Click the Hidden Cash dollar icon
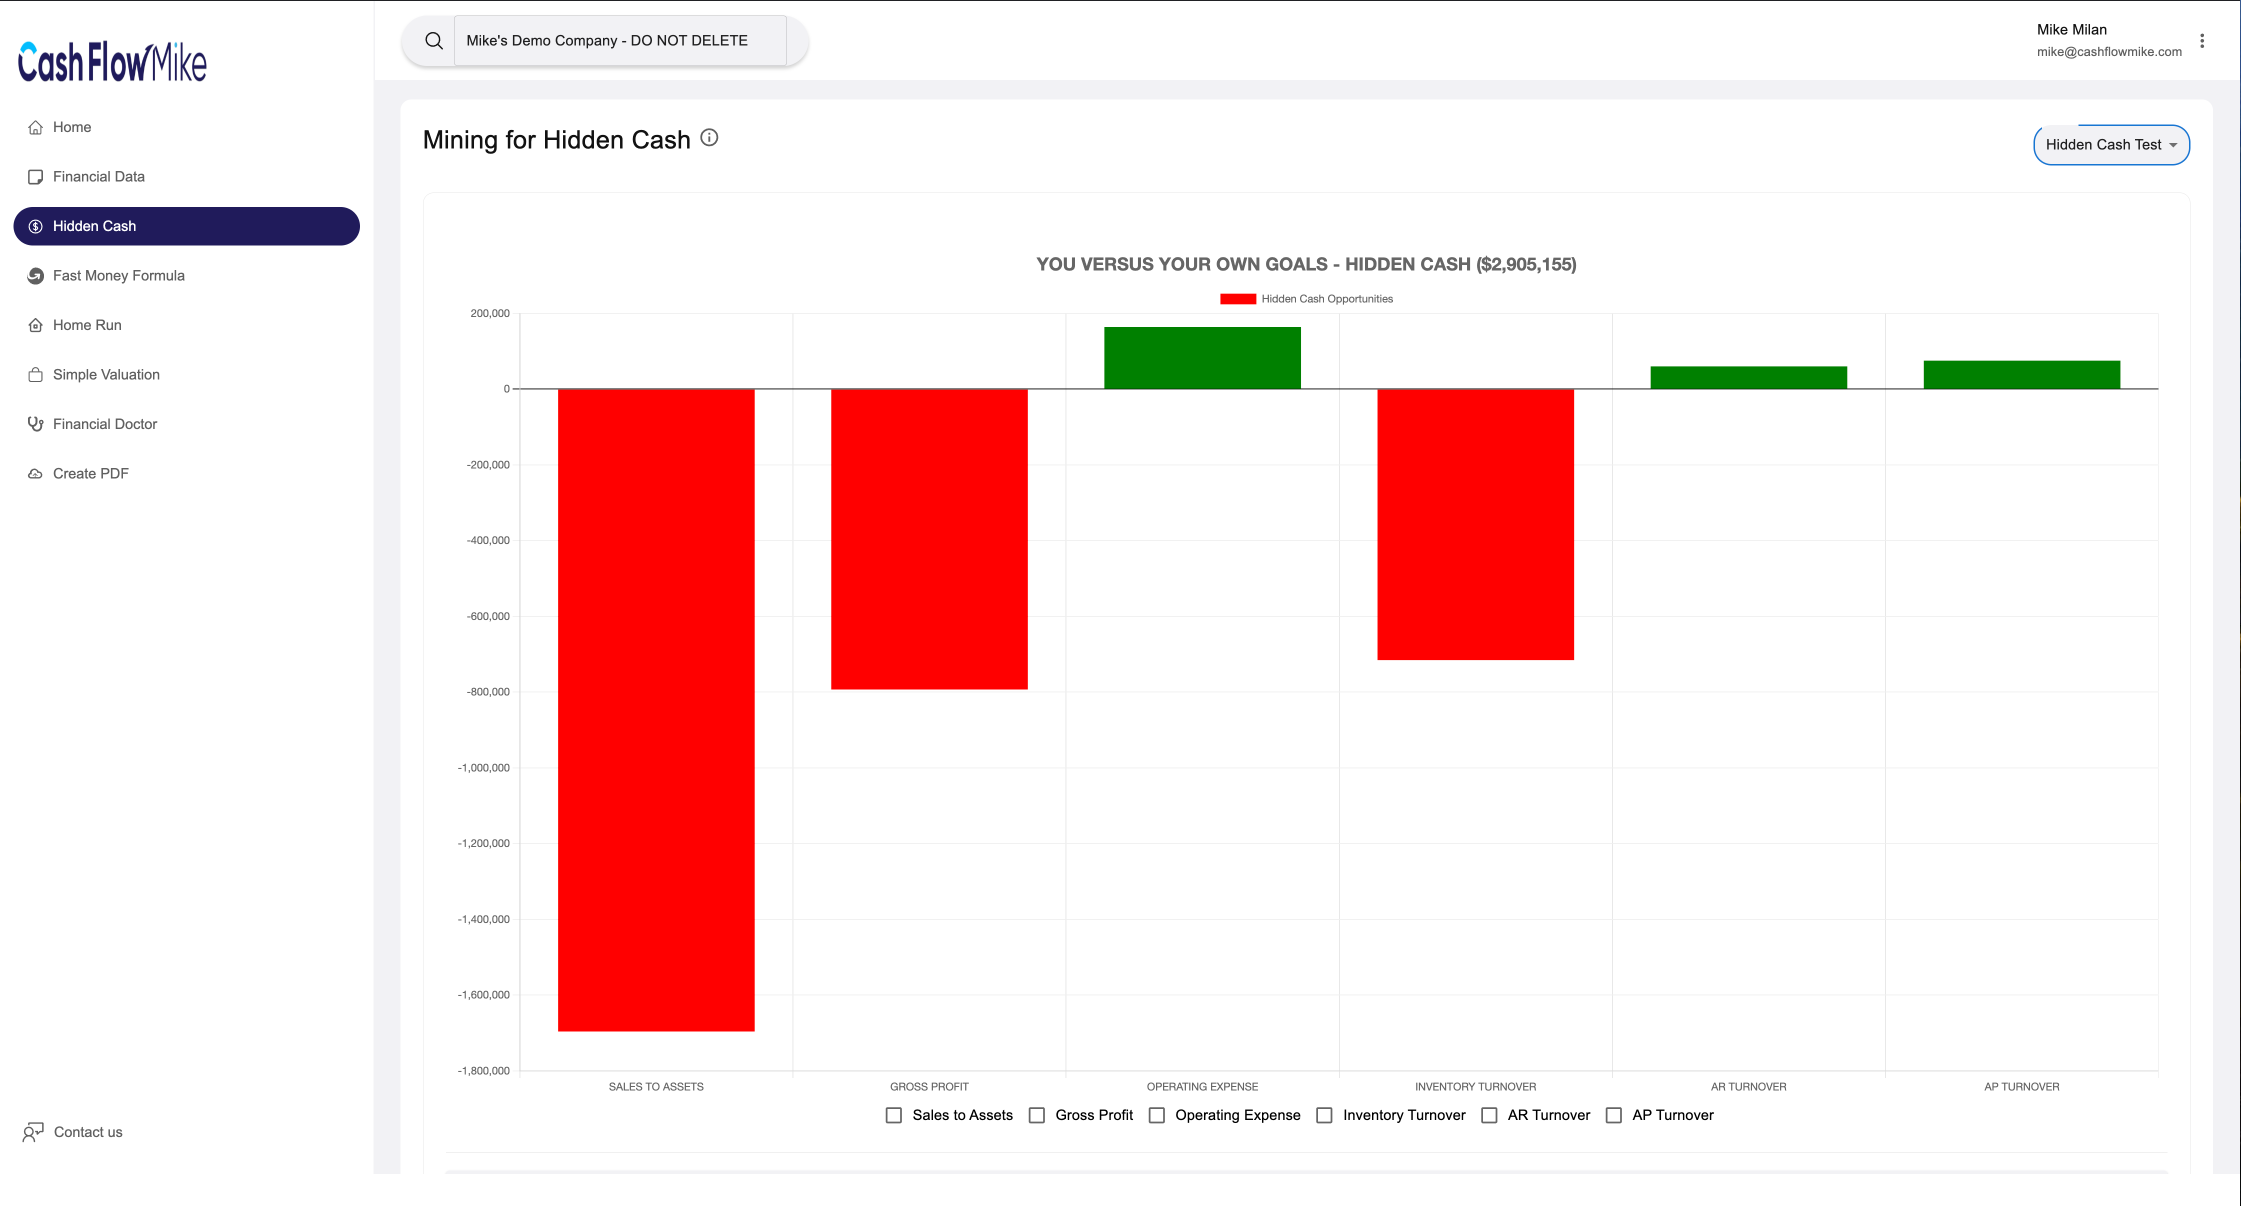This screenshot has width=2241, height=1206. (36, 226)
